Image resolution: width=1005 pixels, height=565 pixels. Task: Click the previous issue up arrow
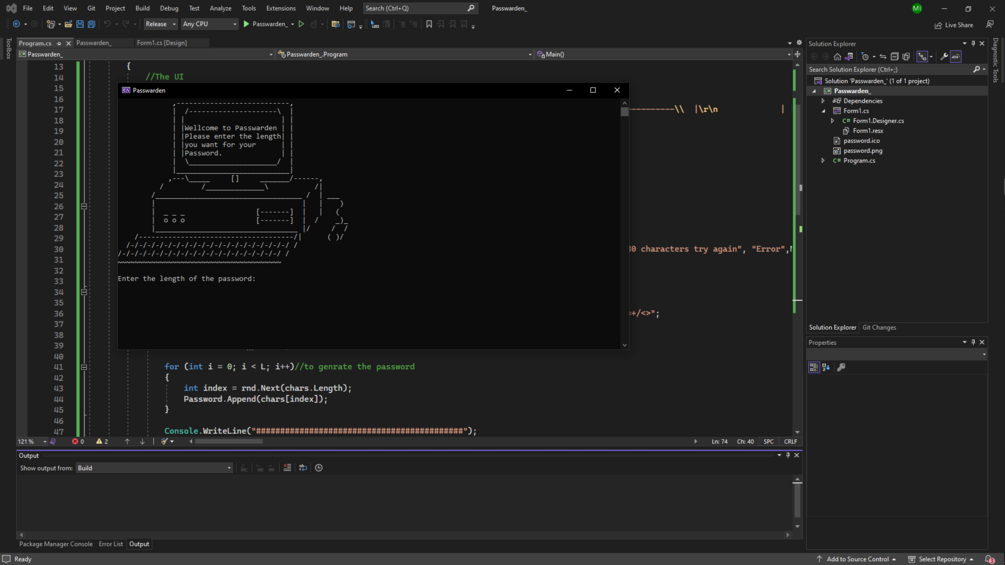point(127,441)
